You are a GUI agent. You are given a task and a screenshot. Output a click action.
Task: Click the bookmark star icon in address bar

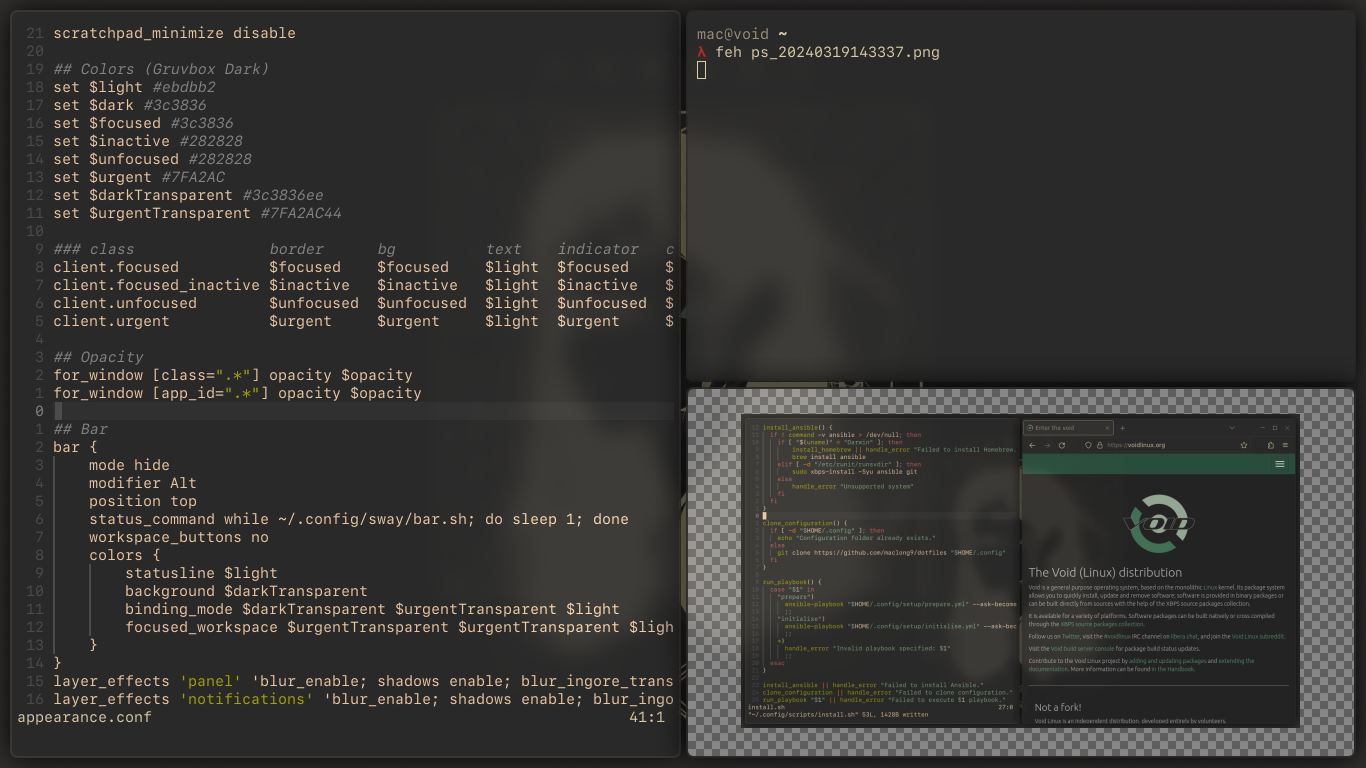tap(1244, 445)
